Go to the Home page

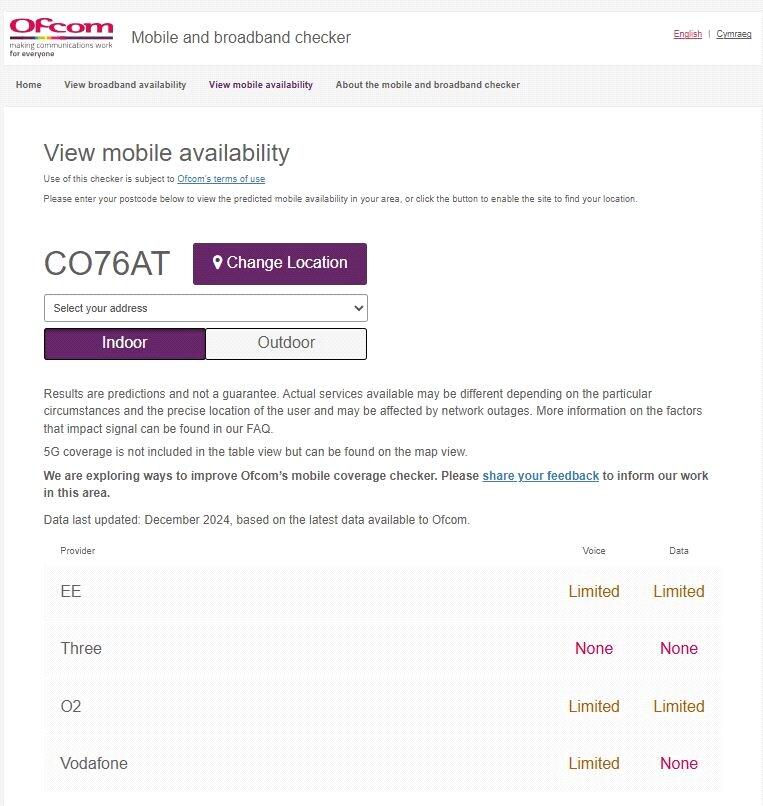29,85
